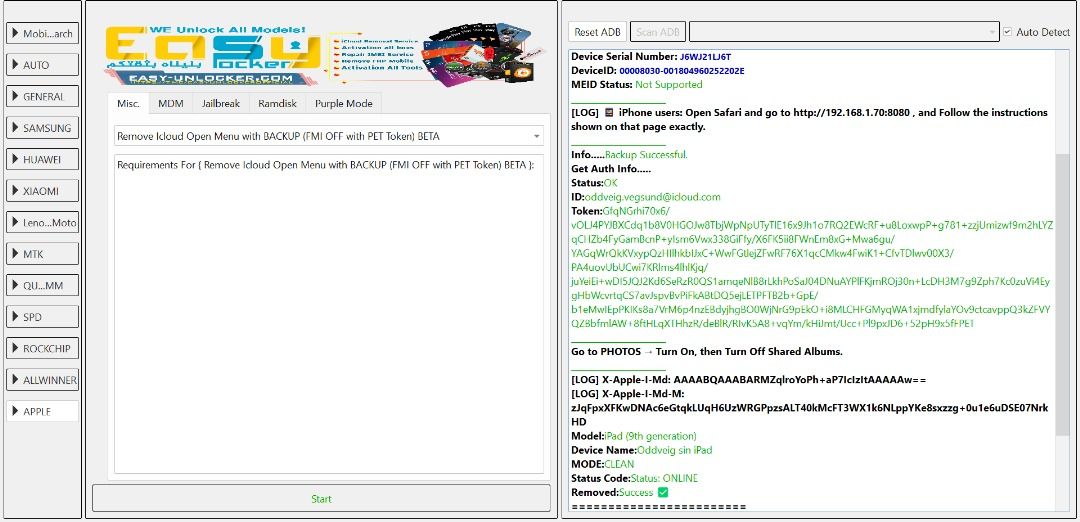Viewport: 1080px width, 522px height.
Task: Open the HUAWEI sidebar section
Action: 42,159
